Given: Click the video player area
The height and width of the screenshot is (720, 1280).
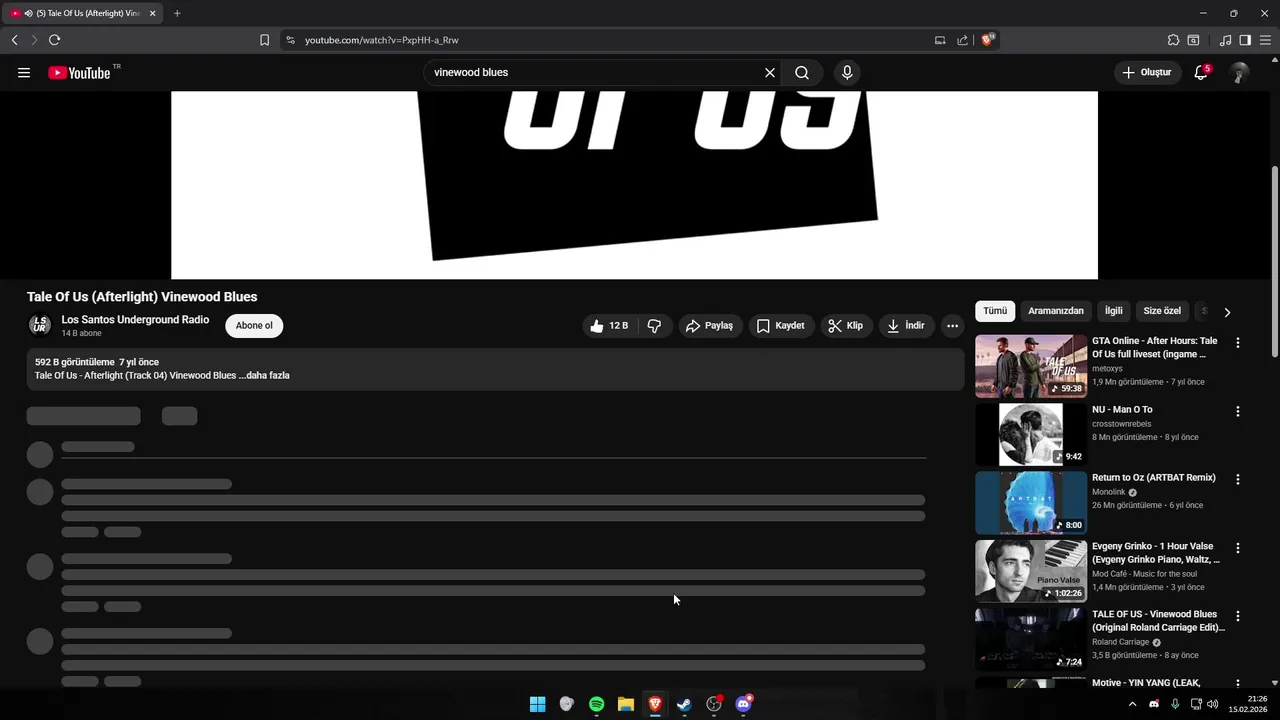Looking at the screenshot, I should [634, 185].
